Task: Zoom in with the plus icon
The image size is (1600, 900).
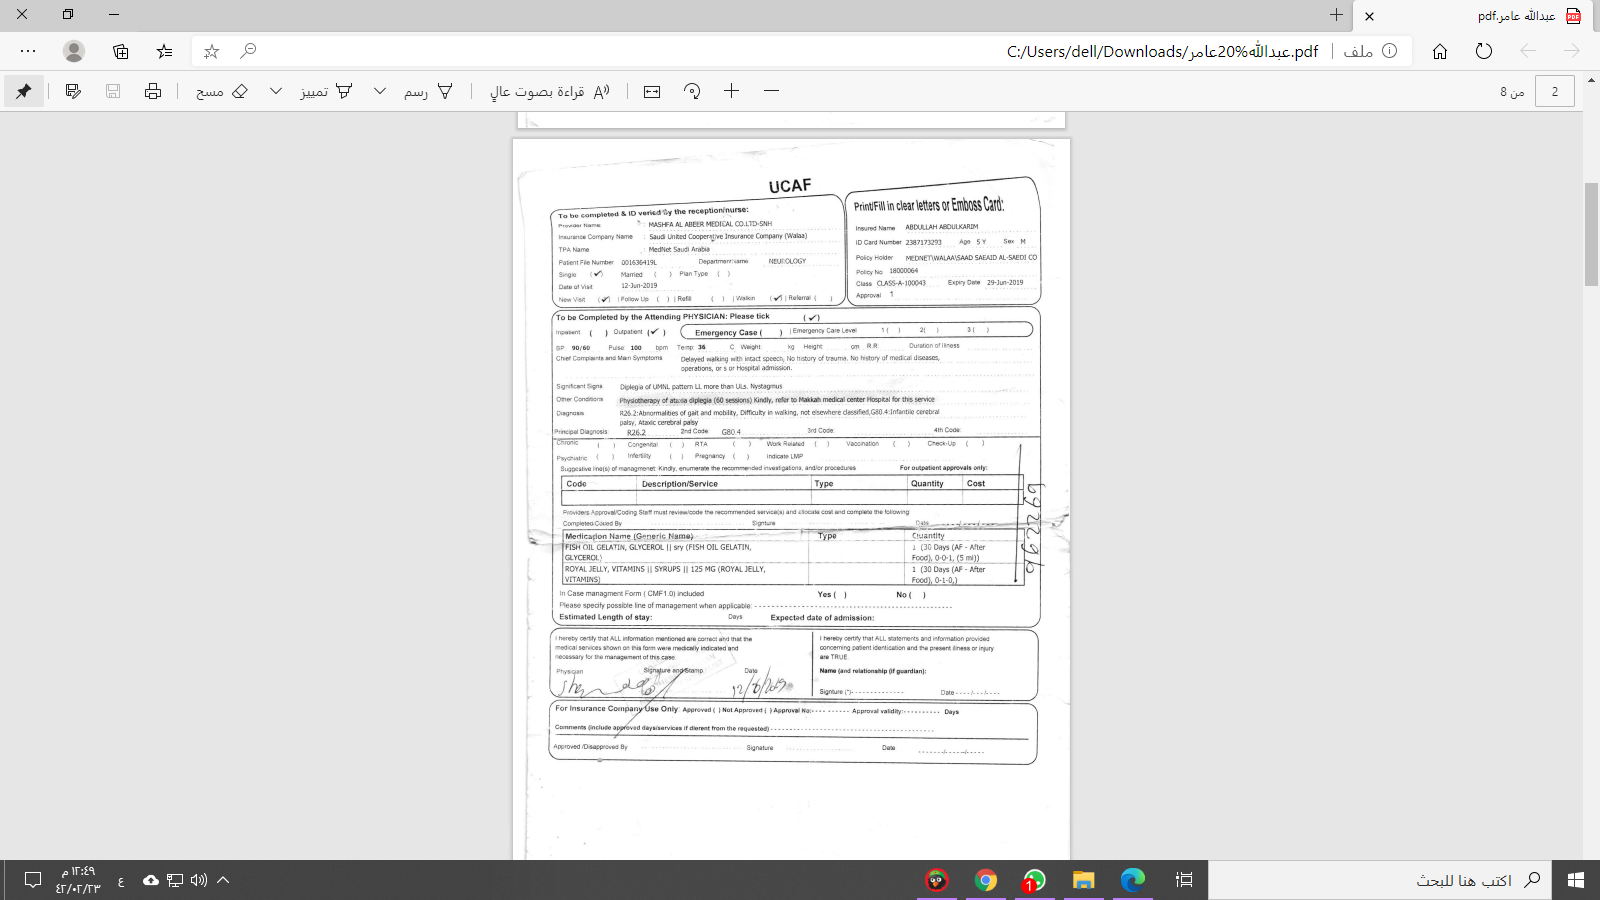Action: 732,91
